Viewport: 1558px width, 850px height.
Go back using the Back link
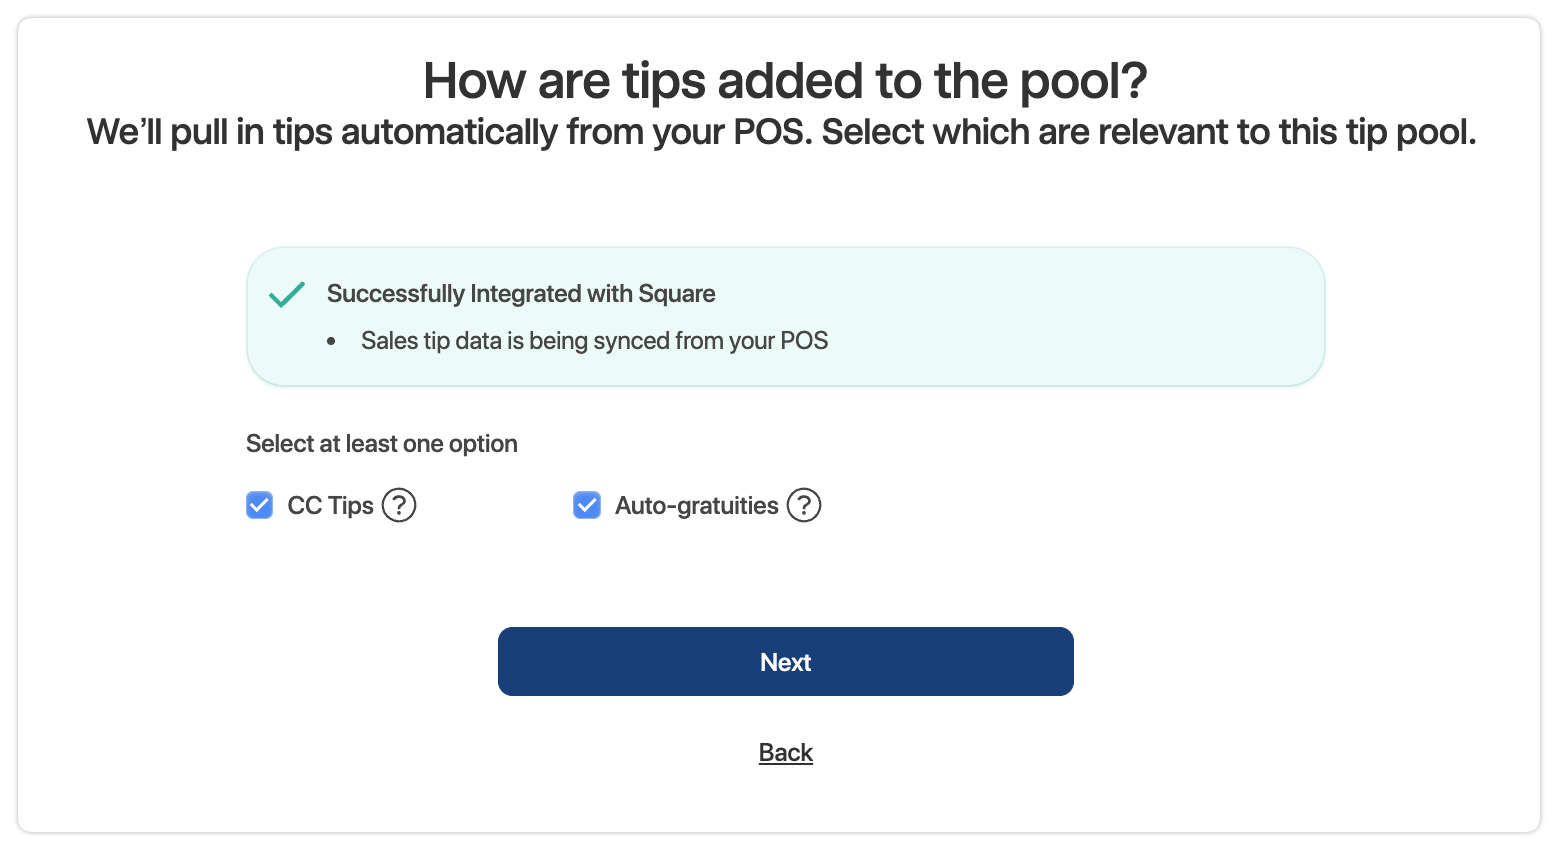785,752
